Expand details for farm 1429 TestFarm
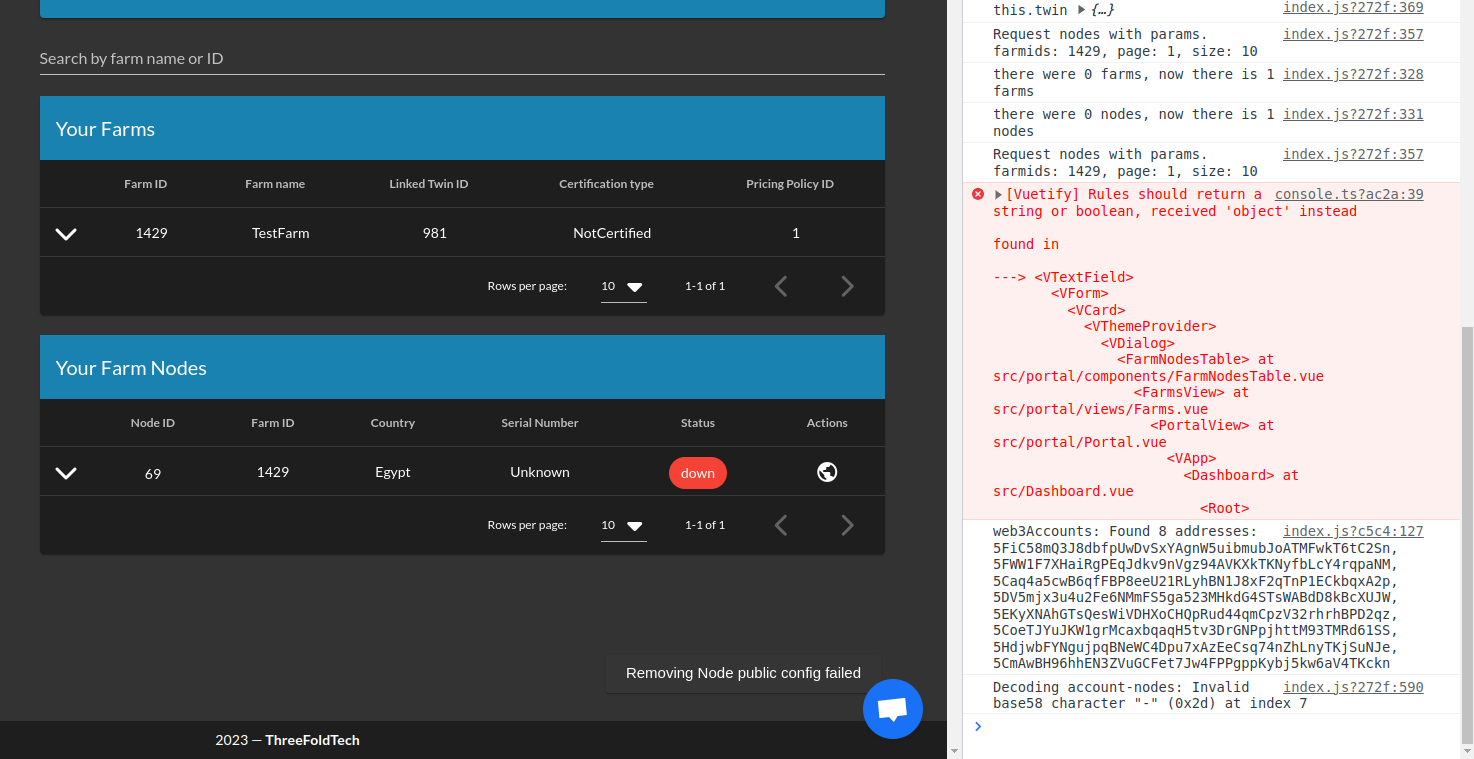The width and height of the screenshot is (1474, 759). pos(66,233)
